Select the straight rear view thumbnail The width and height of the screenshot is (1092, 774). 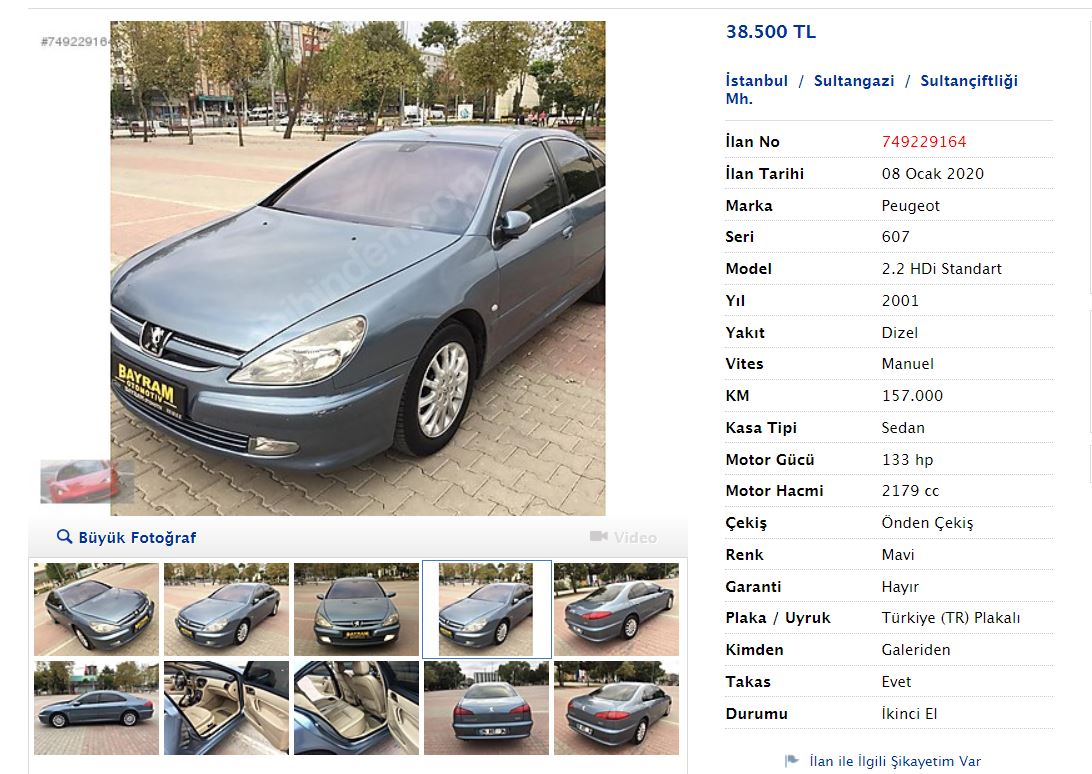(x=487, y=708)
